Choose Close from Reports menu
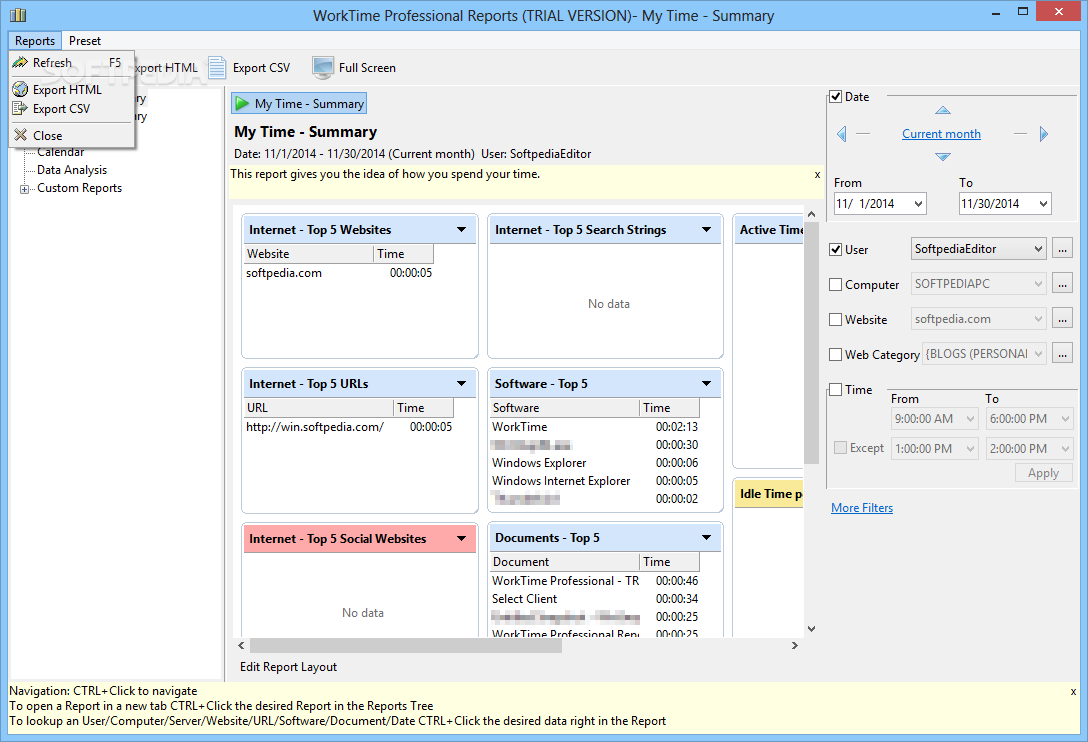Image resolution: width=1088 pixels, height=742 pixels. point(71,135)
